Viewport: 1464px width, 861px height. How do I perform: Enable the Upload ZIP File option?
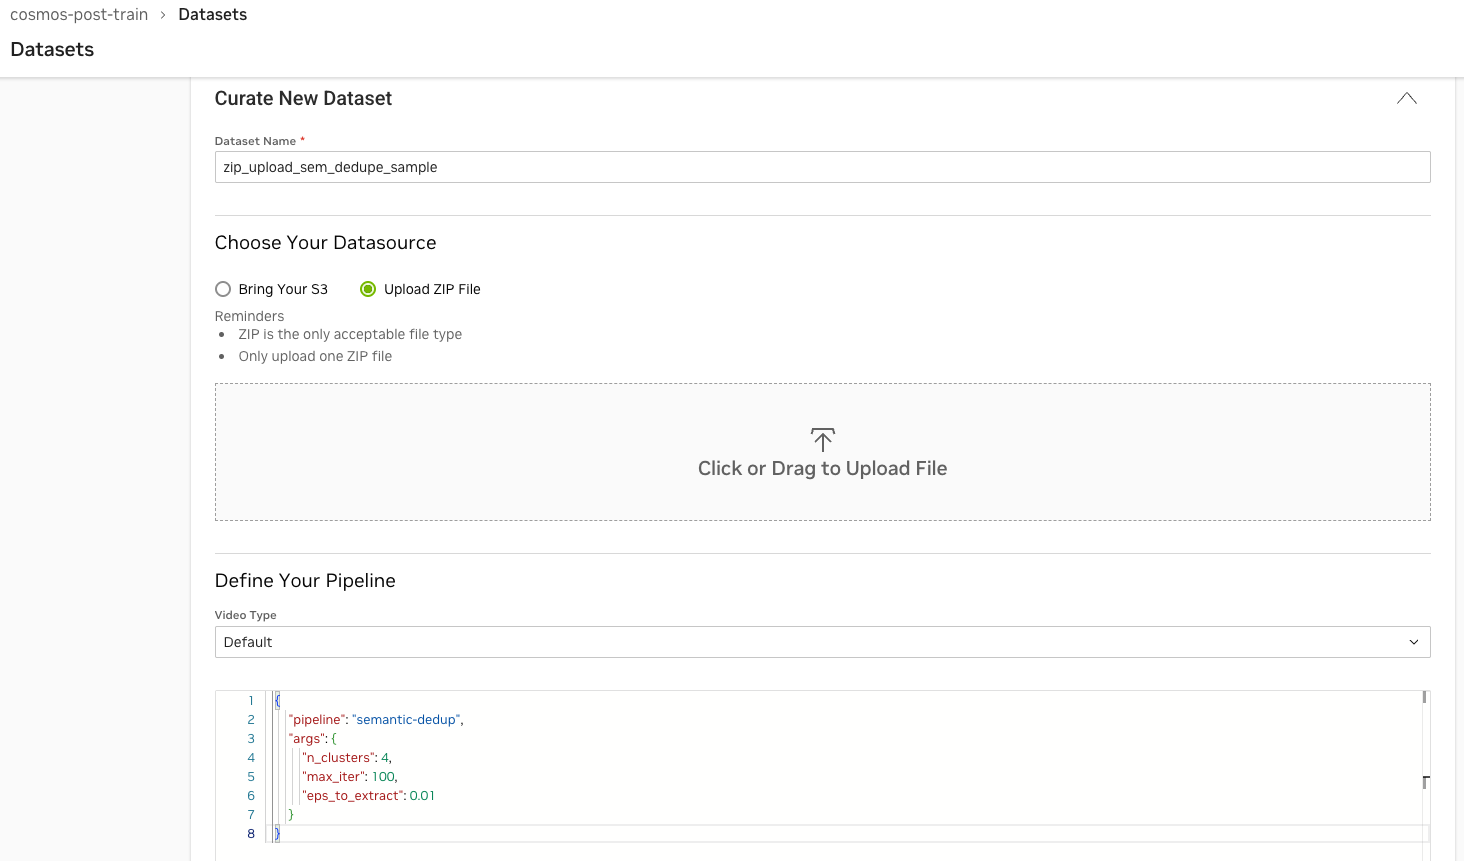click(x=368, y=289)
